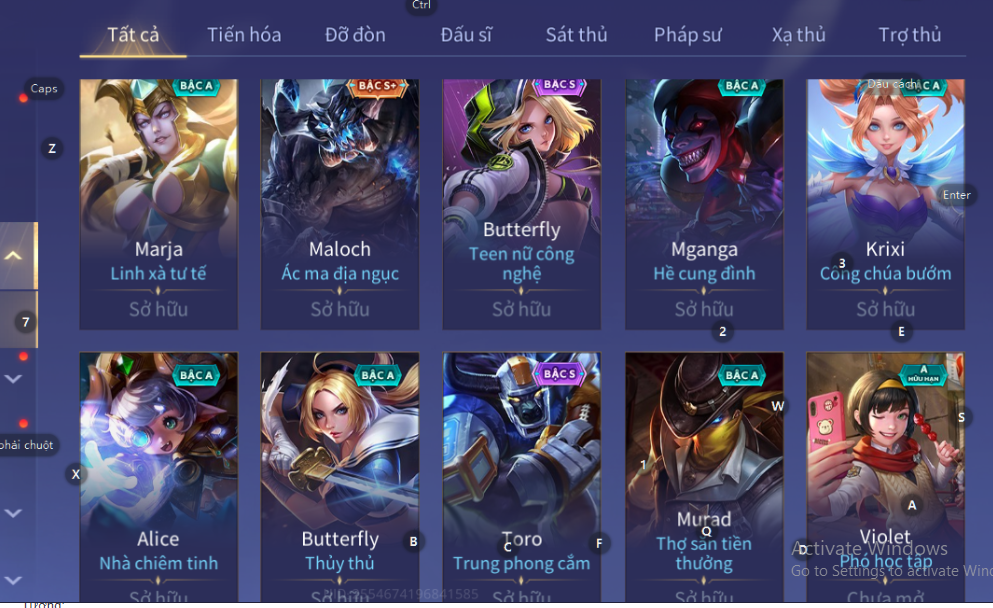Open the Sát thủ category tab

click(x=576, y=35)
